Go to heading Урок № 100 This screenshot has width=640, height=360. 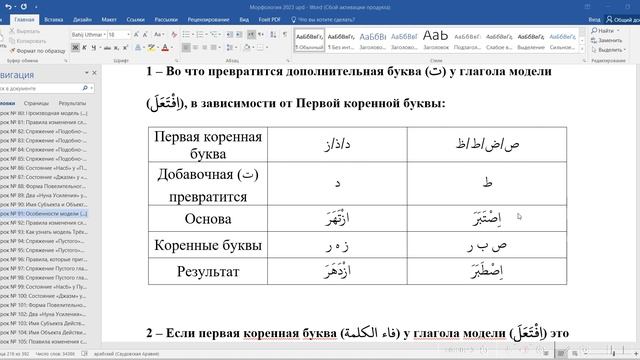[44, 296]
